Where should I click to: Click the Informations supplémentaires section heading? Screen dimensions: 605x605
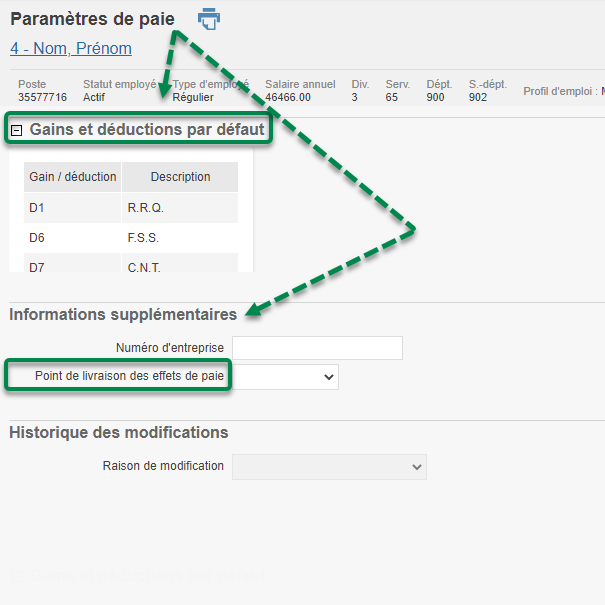click(x=123, y=314)
